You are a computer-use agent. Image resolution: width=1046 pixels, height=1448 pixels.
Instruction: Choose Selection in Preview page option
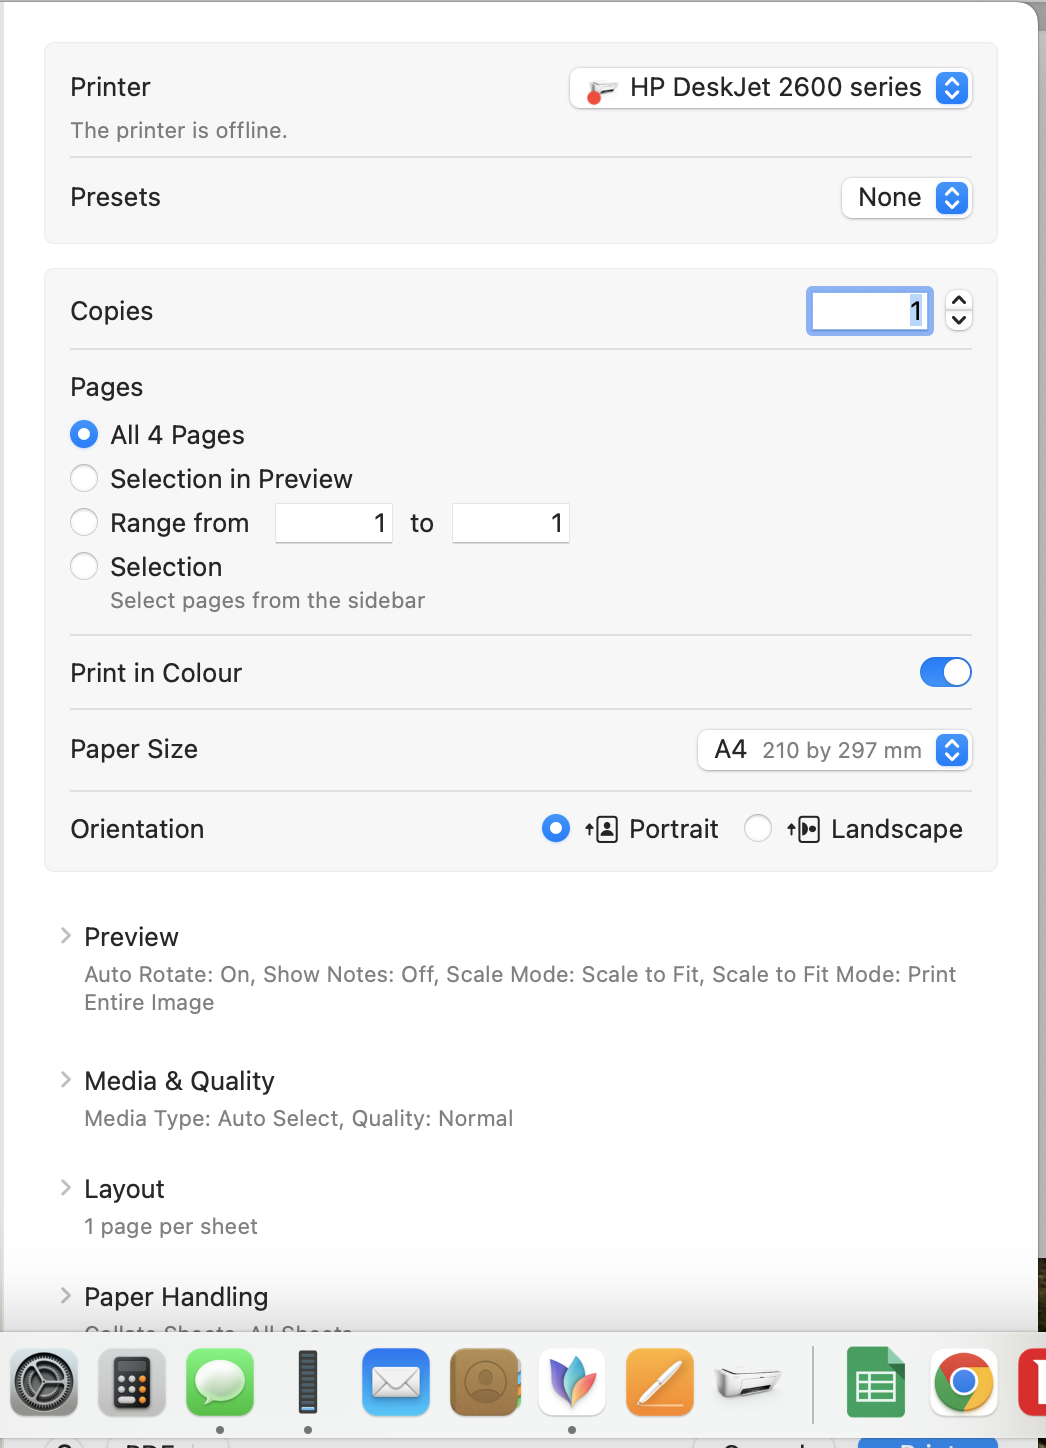click(x=85, y=479)
